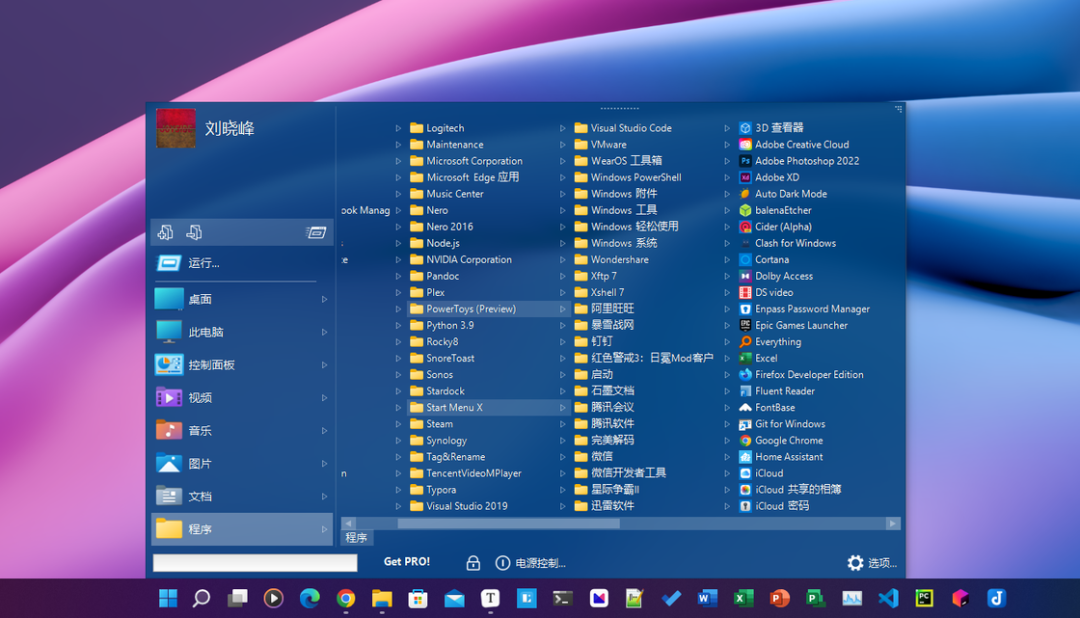Expand the arrow beside Git for Windows
Image resolution: width=1080 pixels, height=618 pixels.
click(727, 424)
